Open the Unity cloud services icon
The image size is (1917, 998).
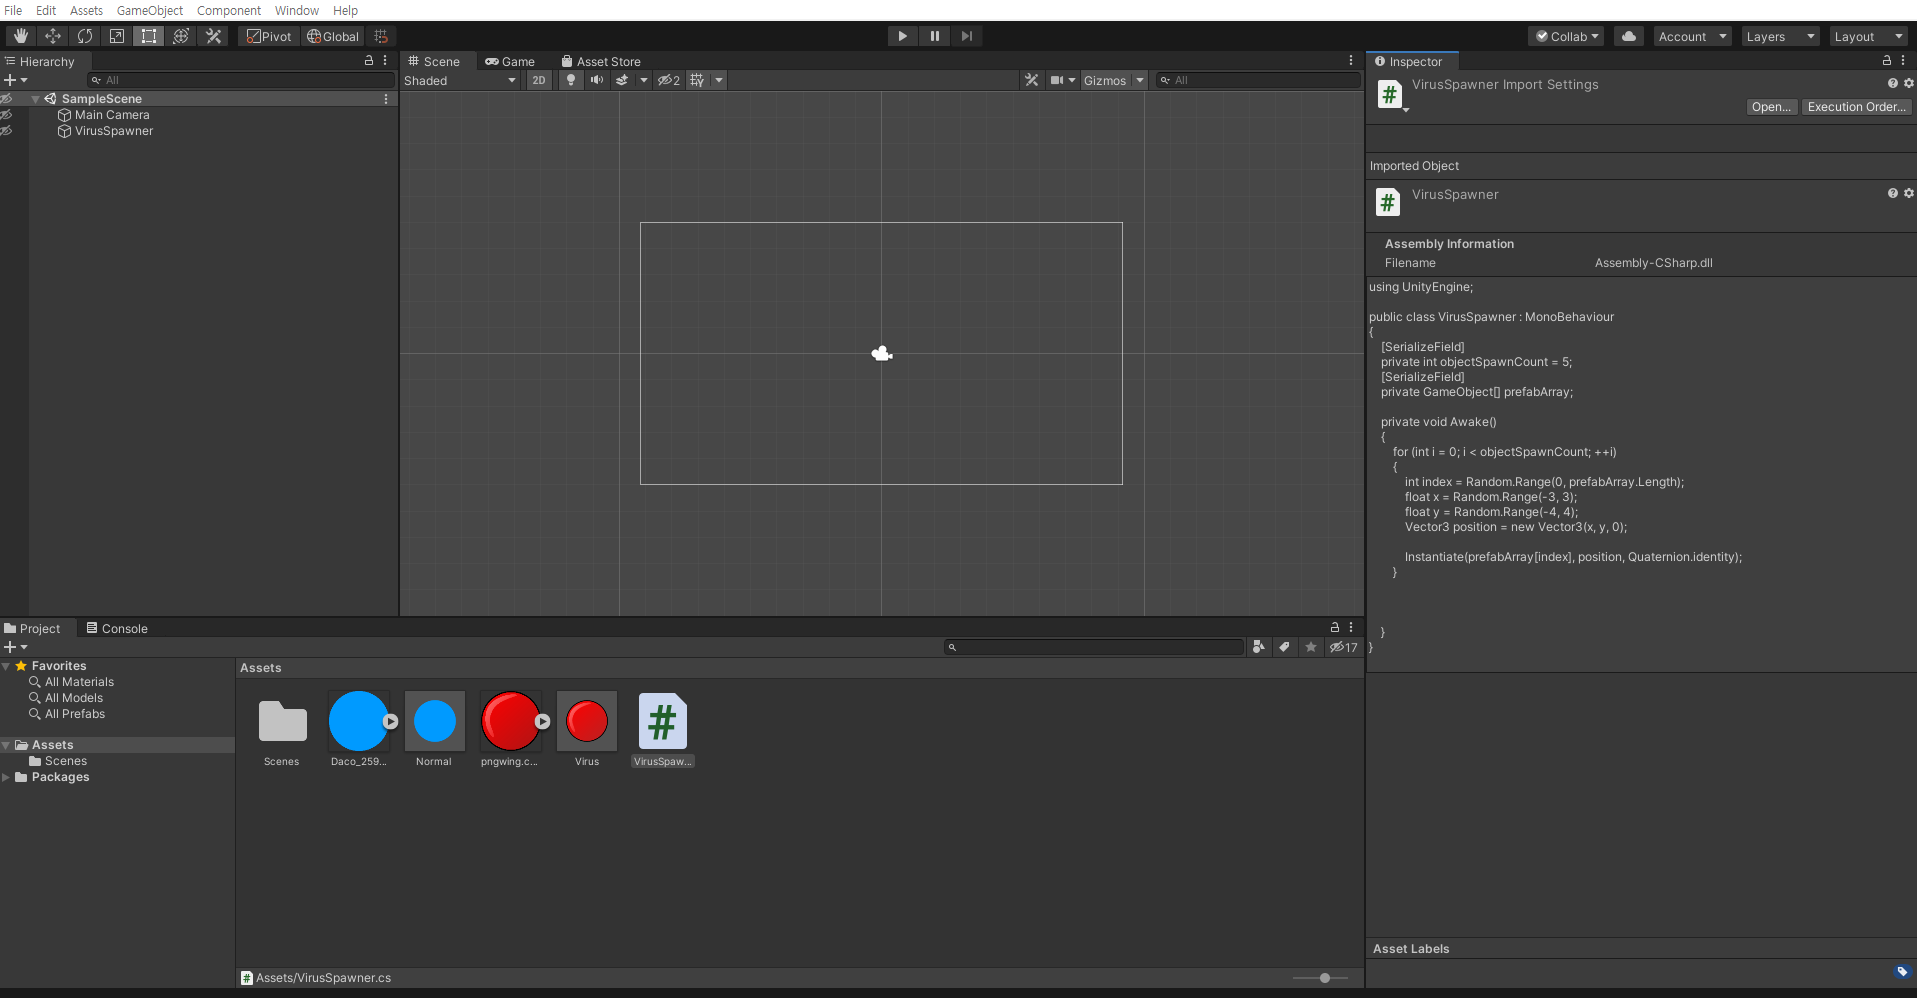pos(1629,36)
